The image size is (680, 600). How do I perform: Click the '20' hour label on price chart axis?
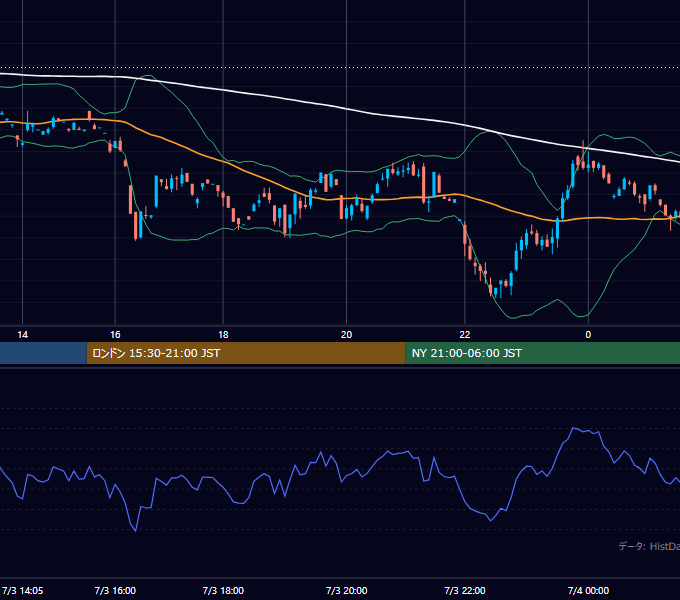coord(346,335)
